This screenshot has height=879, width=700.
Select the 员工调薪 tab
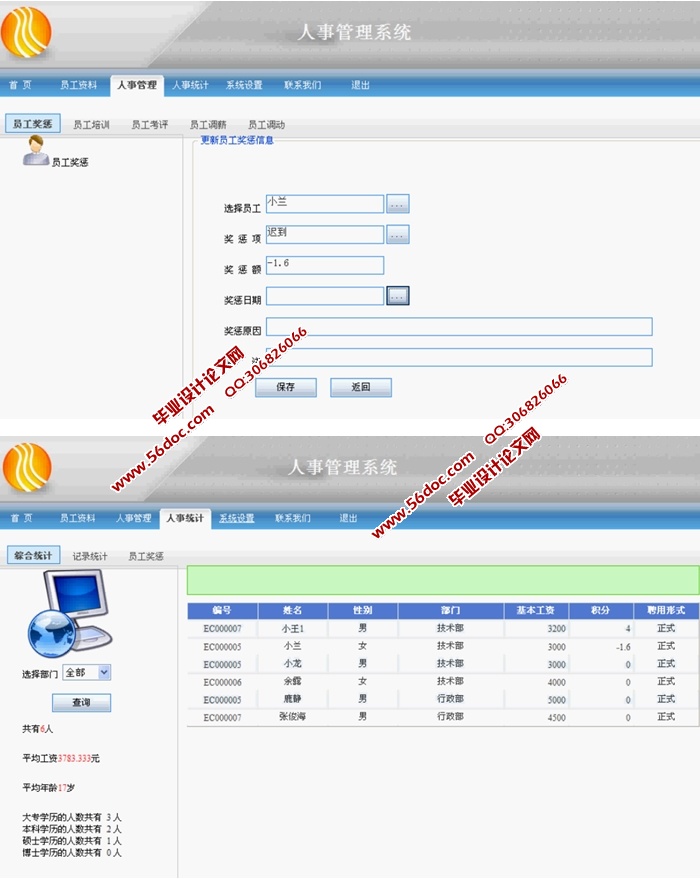pyautogui.click(x=208, y=125)
